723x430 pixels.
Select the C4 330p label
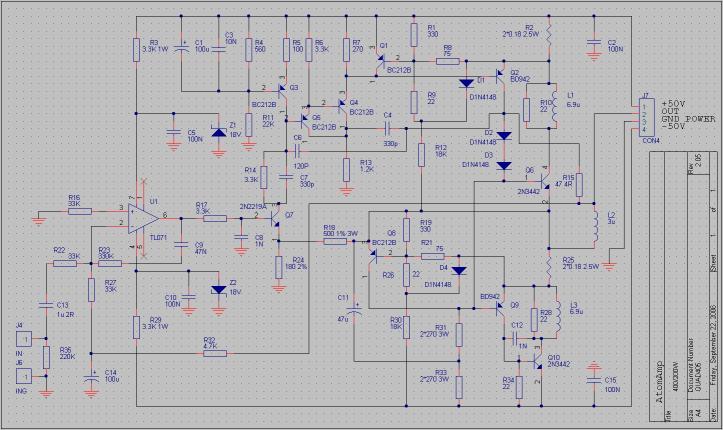coord(390,130)
